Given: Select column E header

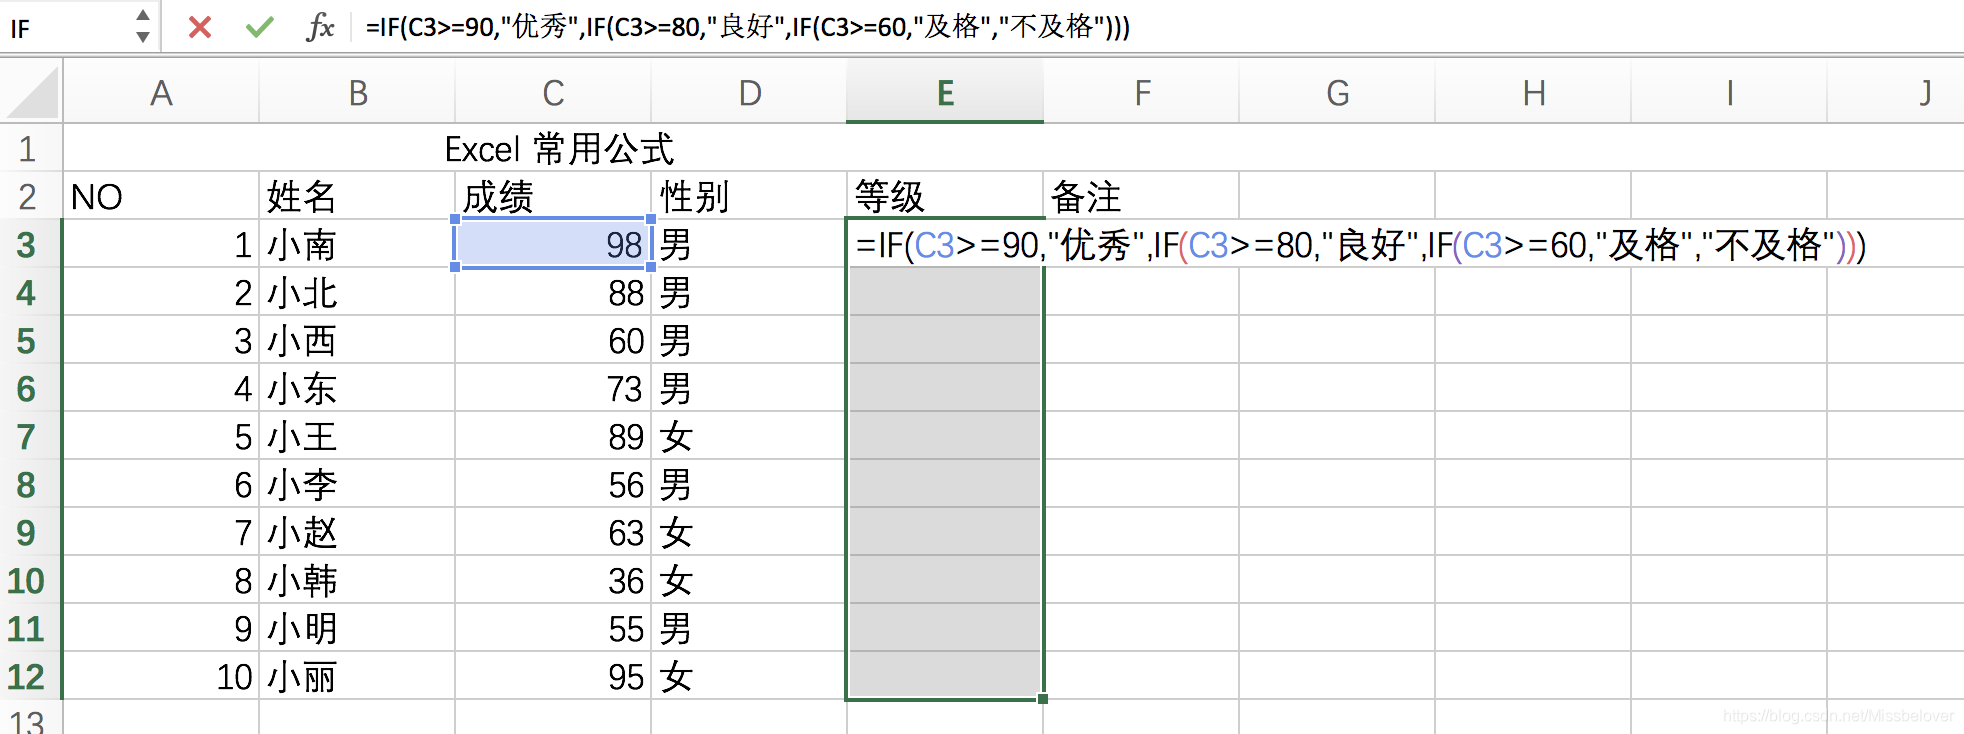Looking at the screenshot, I should [x=944, y=92].
